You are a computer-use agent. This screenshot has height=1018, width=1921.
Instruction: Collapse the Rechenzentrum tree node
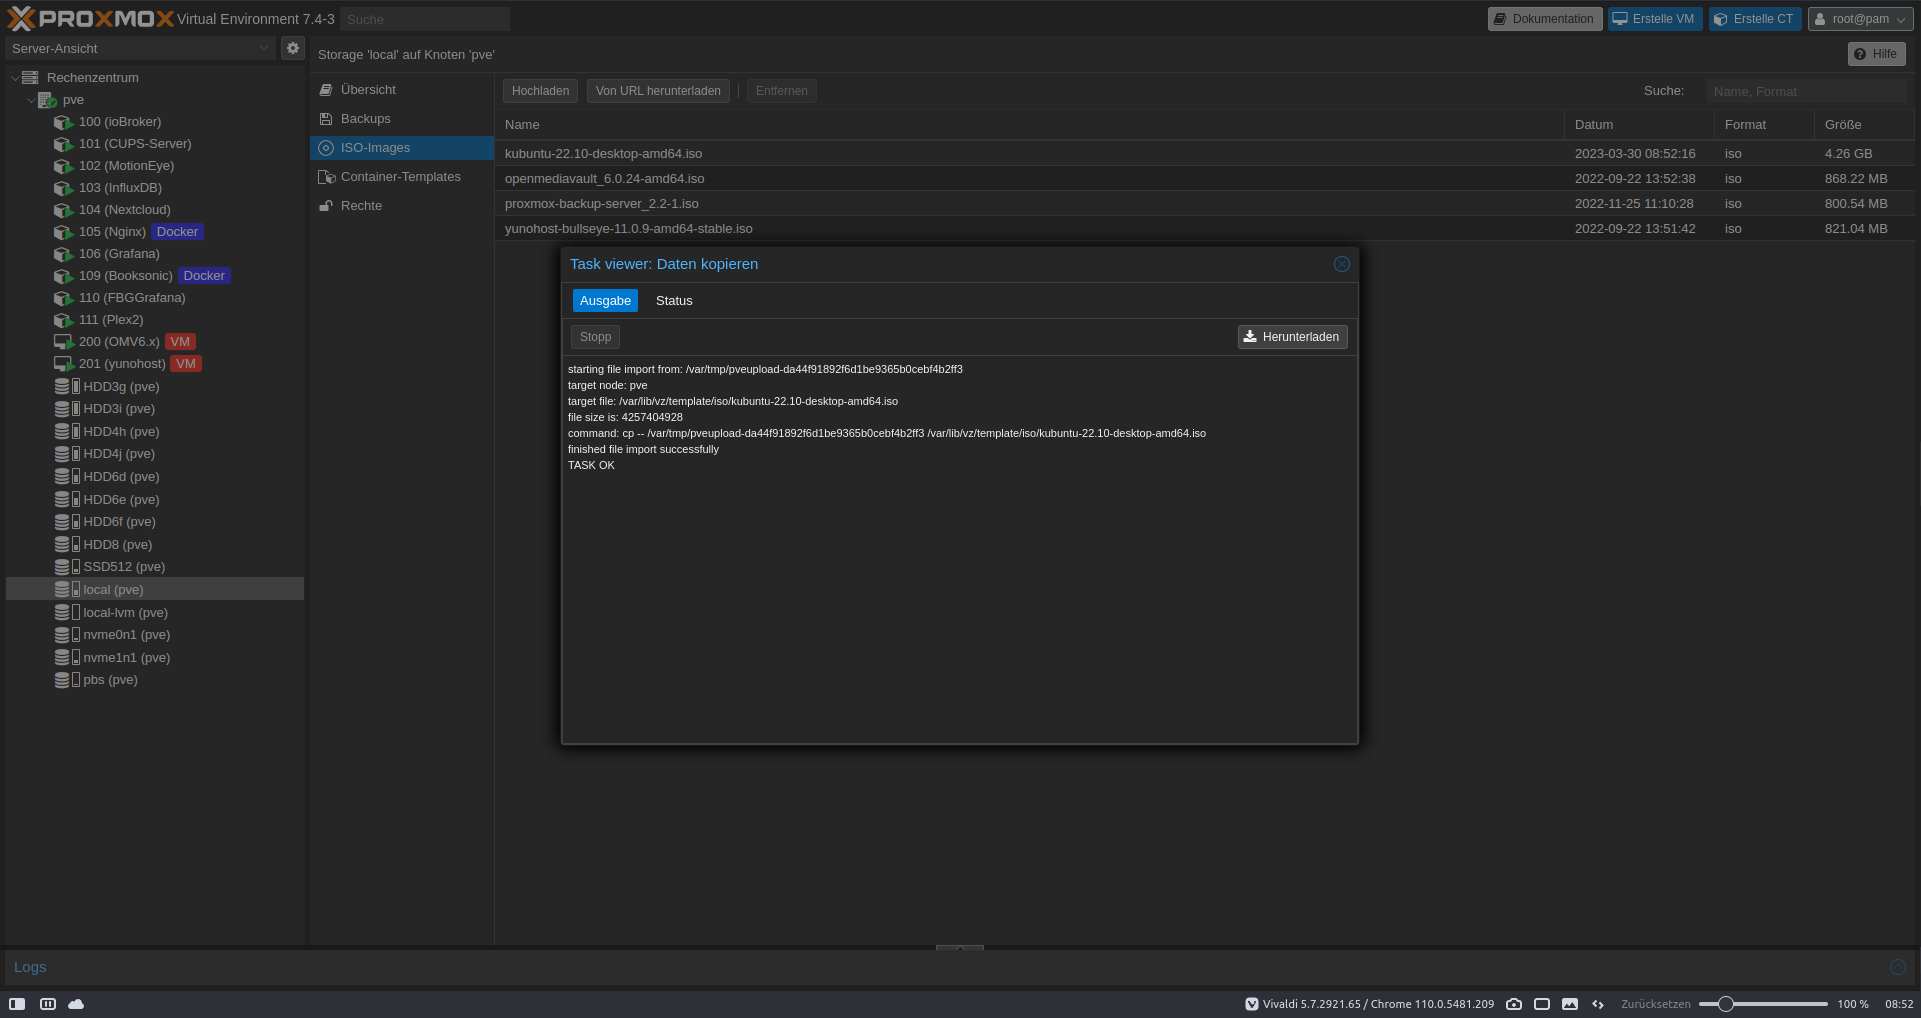[14, 78]
